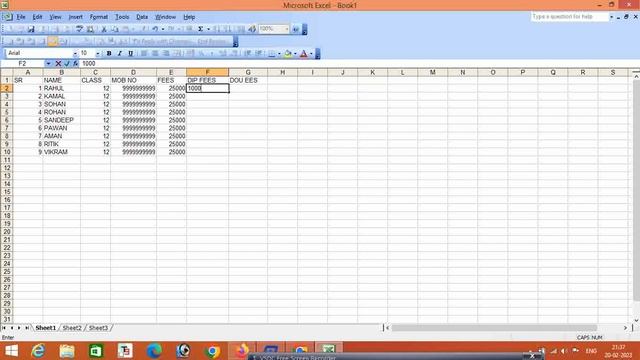Screen dimensions: 640x360
Task: Click the Spelling check icon
Action: coord(79,29)
